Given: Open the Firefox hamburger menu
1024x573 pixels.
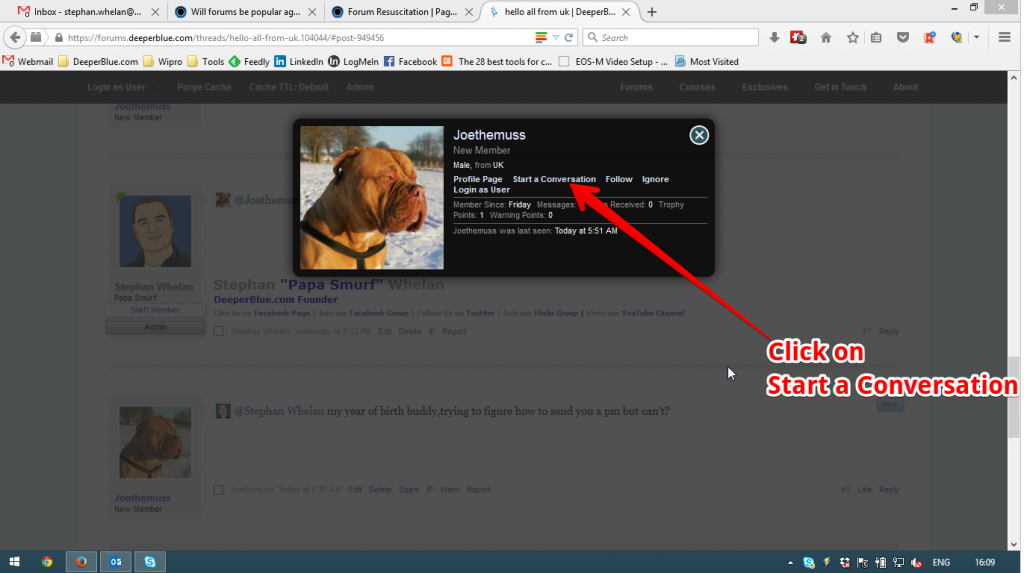Looking at the screenshot, I should pyautogui.click(x=1004, y=38).
